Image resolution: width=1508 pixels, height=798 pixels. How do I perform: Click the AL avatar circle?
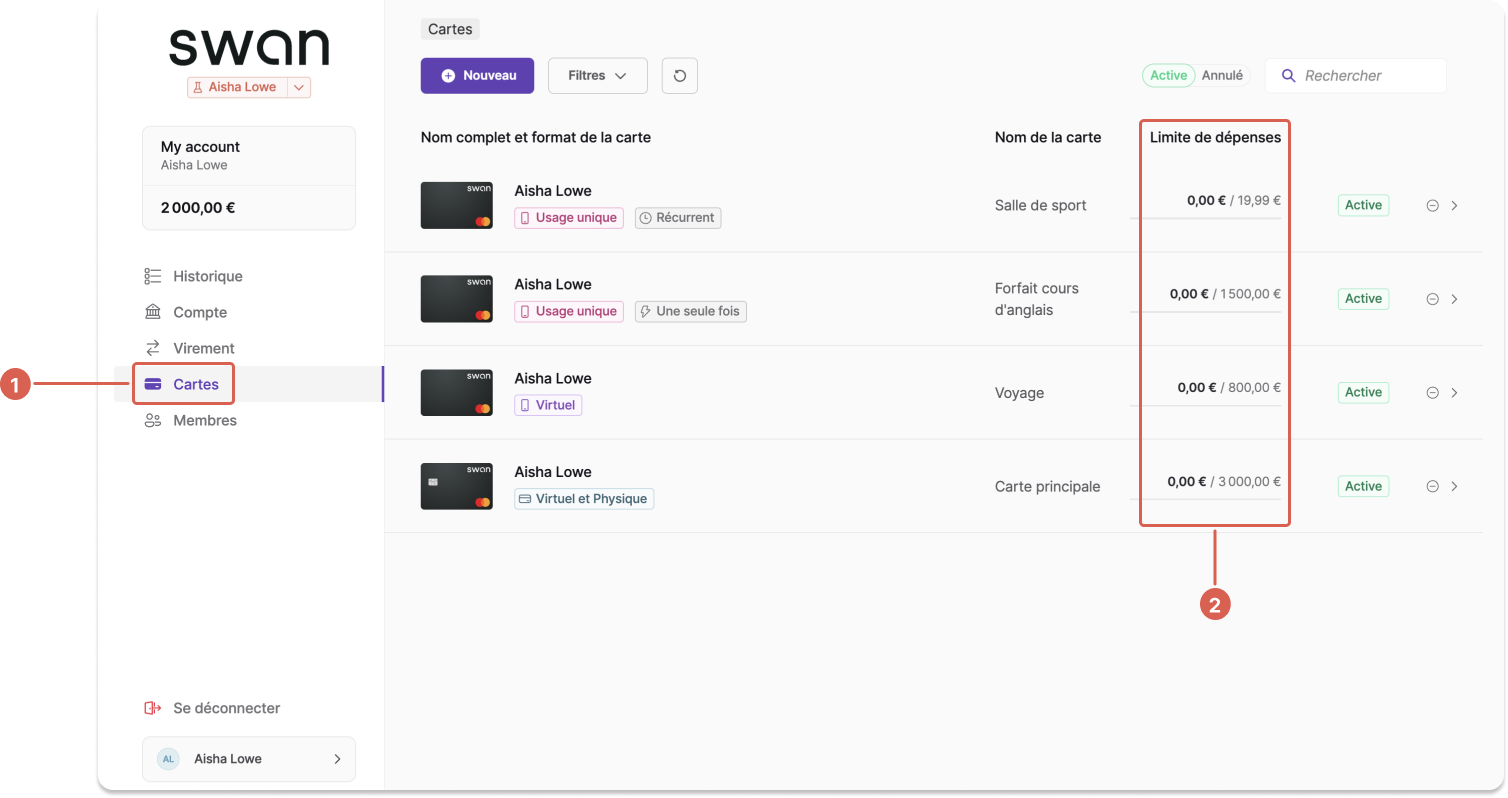click(x=168, y=759)
